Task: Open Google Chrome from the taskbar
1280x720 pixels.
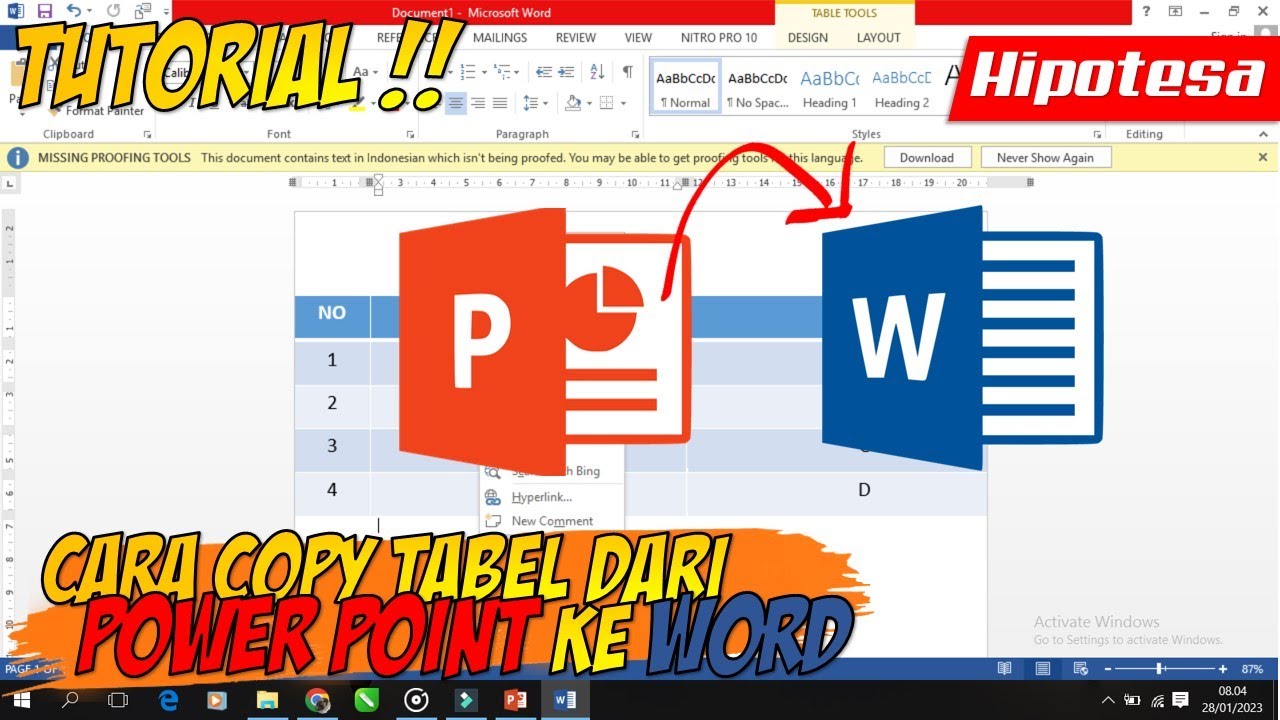Action: click(318, 700)
